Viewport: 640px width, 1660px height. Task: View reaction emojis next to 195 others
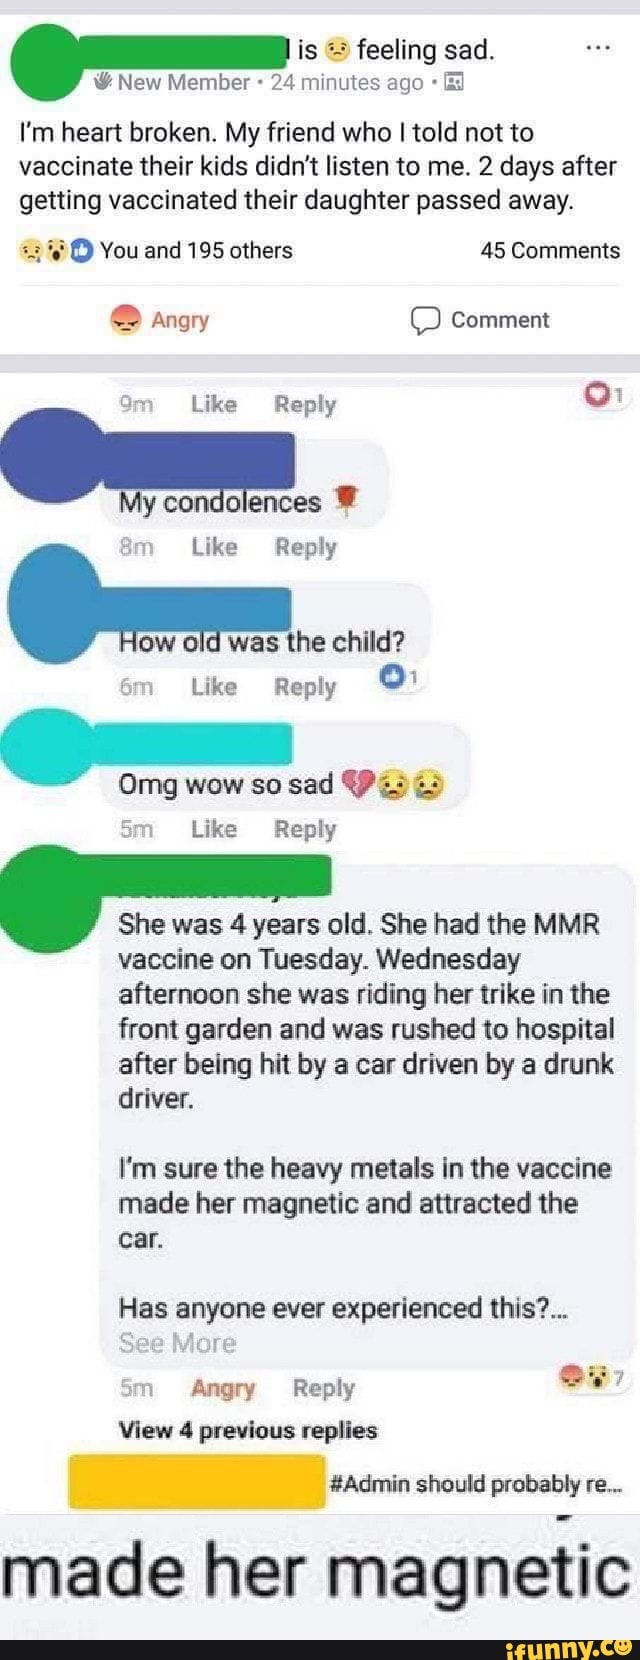pos(56,250)
